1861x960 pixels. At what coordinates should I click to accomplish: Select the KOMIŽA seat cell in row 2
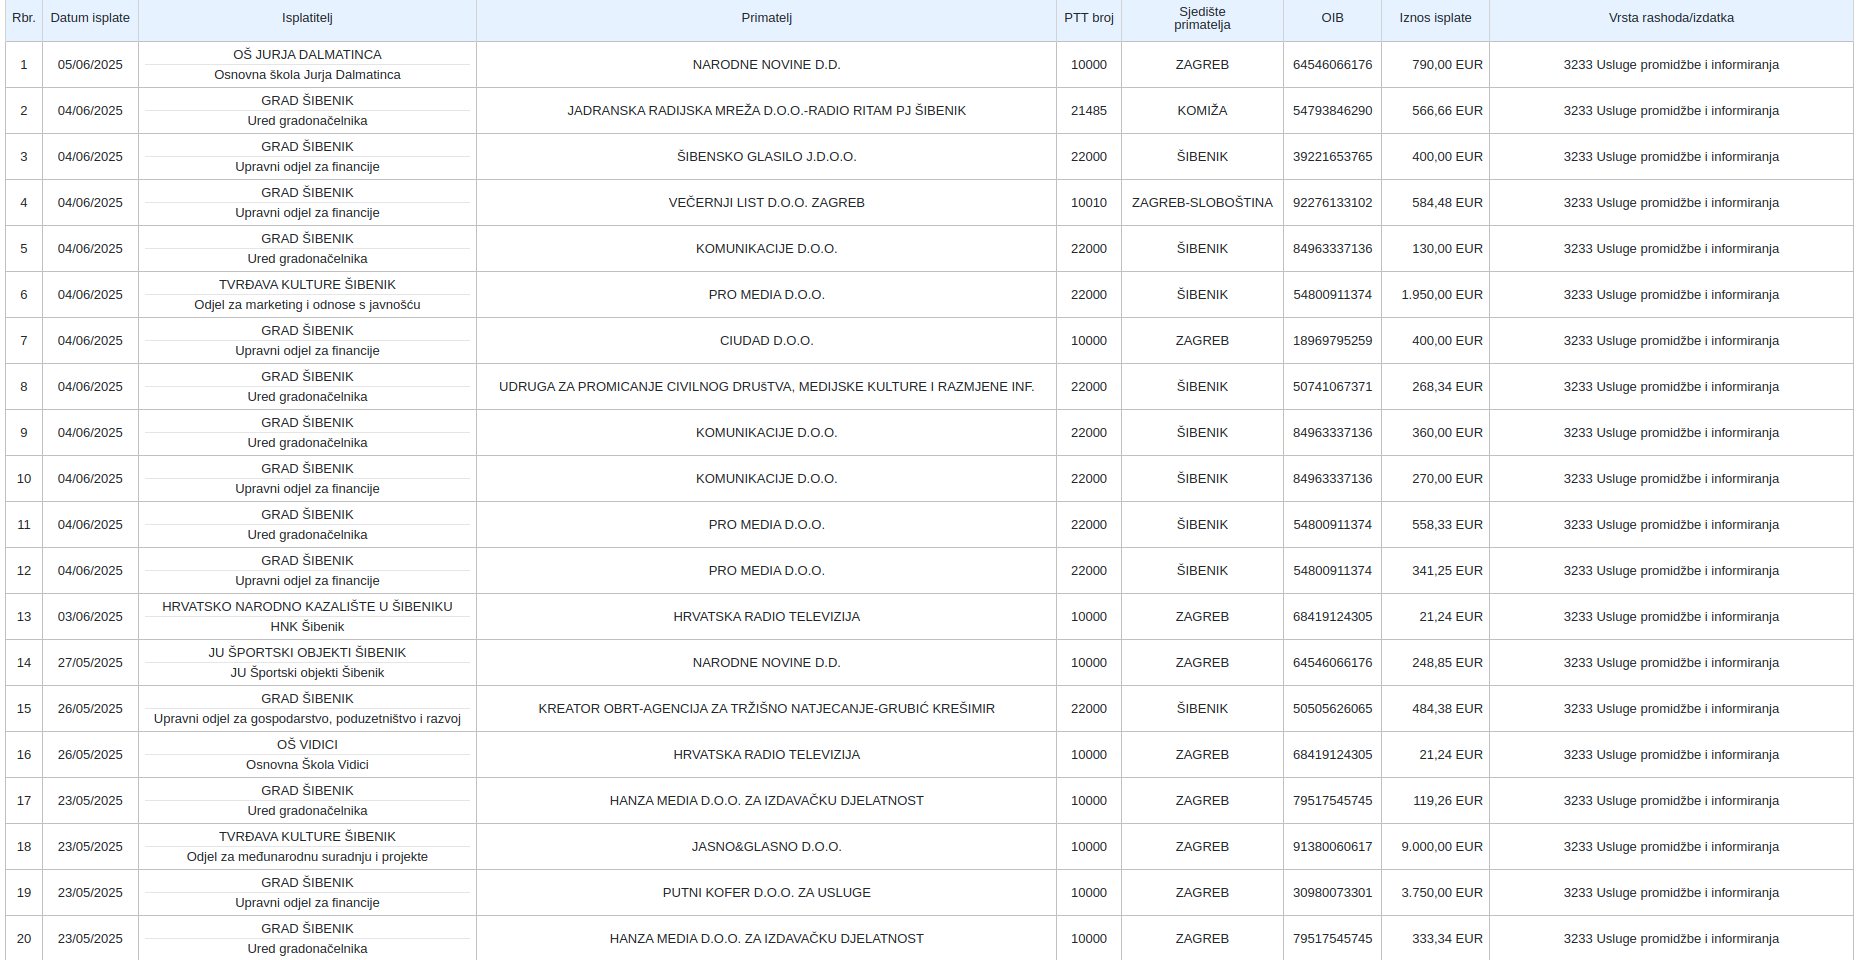pos(1202,111)
